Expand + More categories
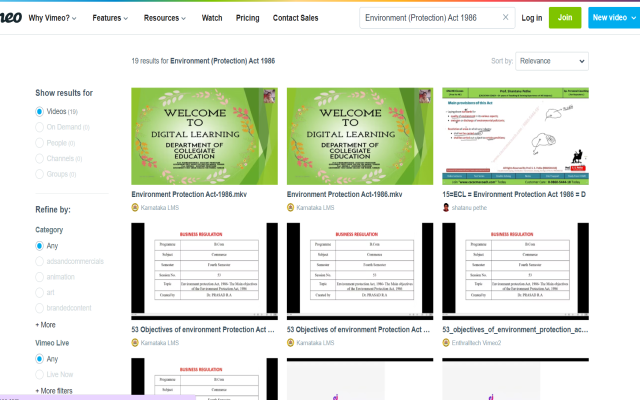This screenshot has width=640, height=400. coord(45,325)
